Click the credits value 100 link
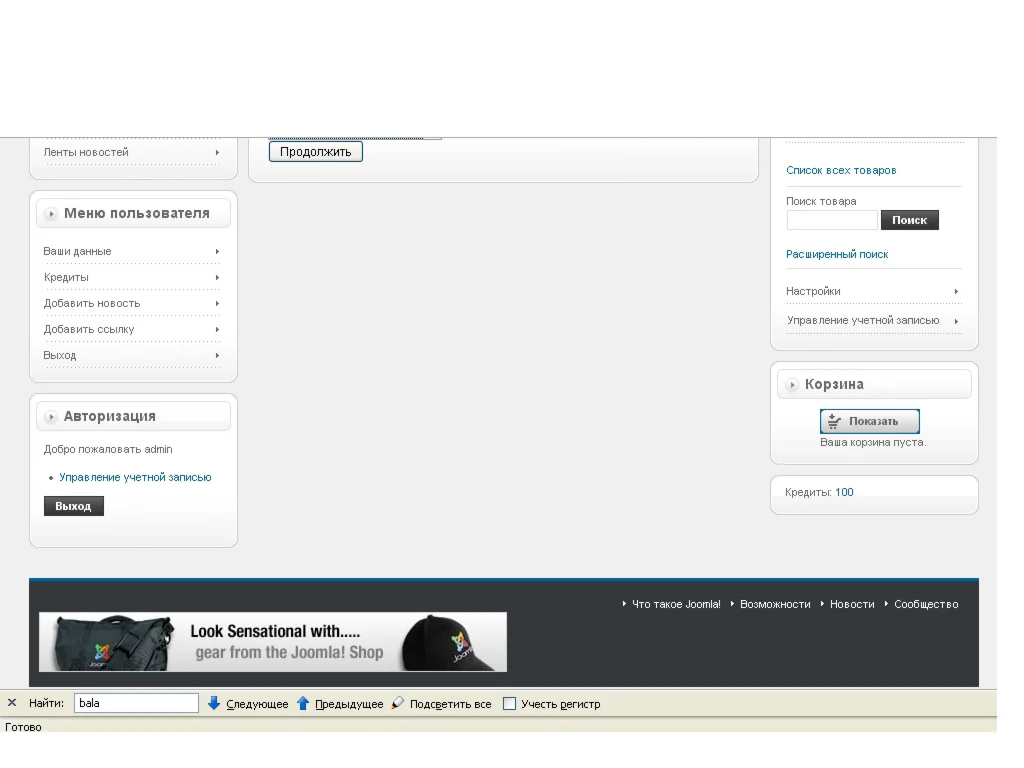 844,492
